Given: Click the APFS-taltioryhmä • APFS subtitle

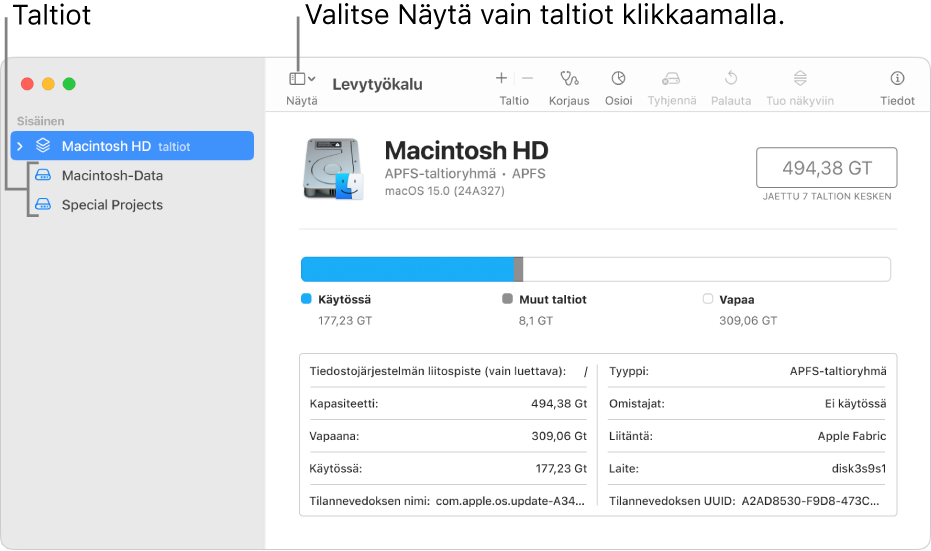Looking at the screenshot, I should click(x=465, y=173).
